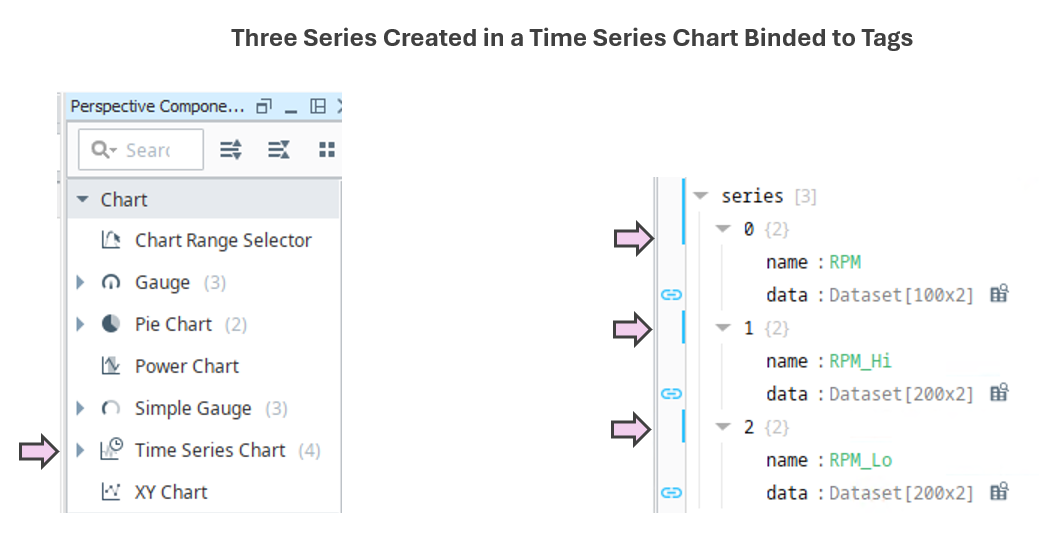Select the Power Chart component
The image size is (1058, 540).
(186, 366)
